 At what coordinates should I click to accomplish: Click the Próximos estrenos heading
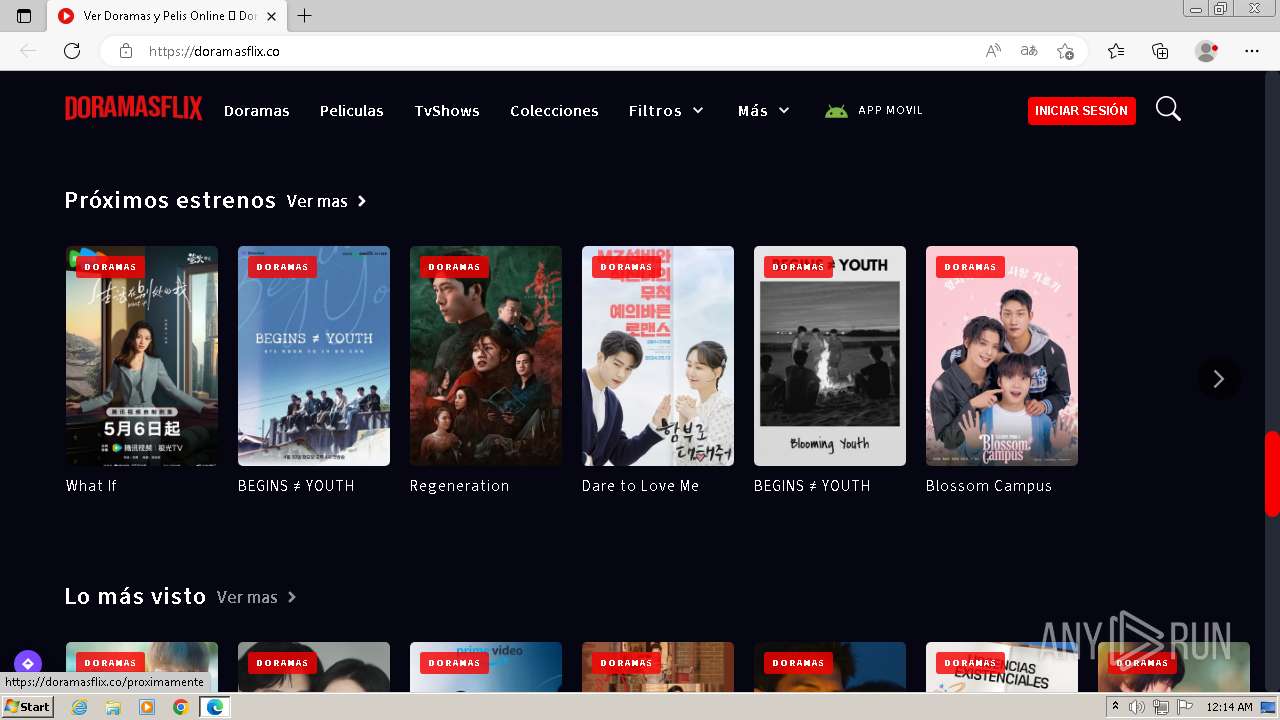[170, 200]
